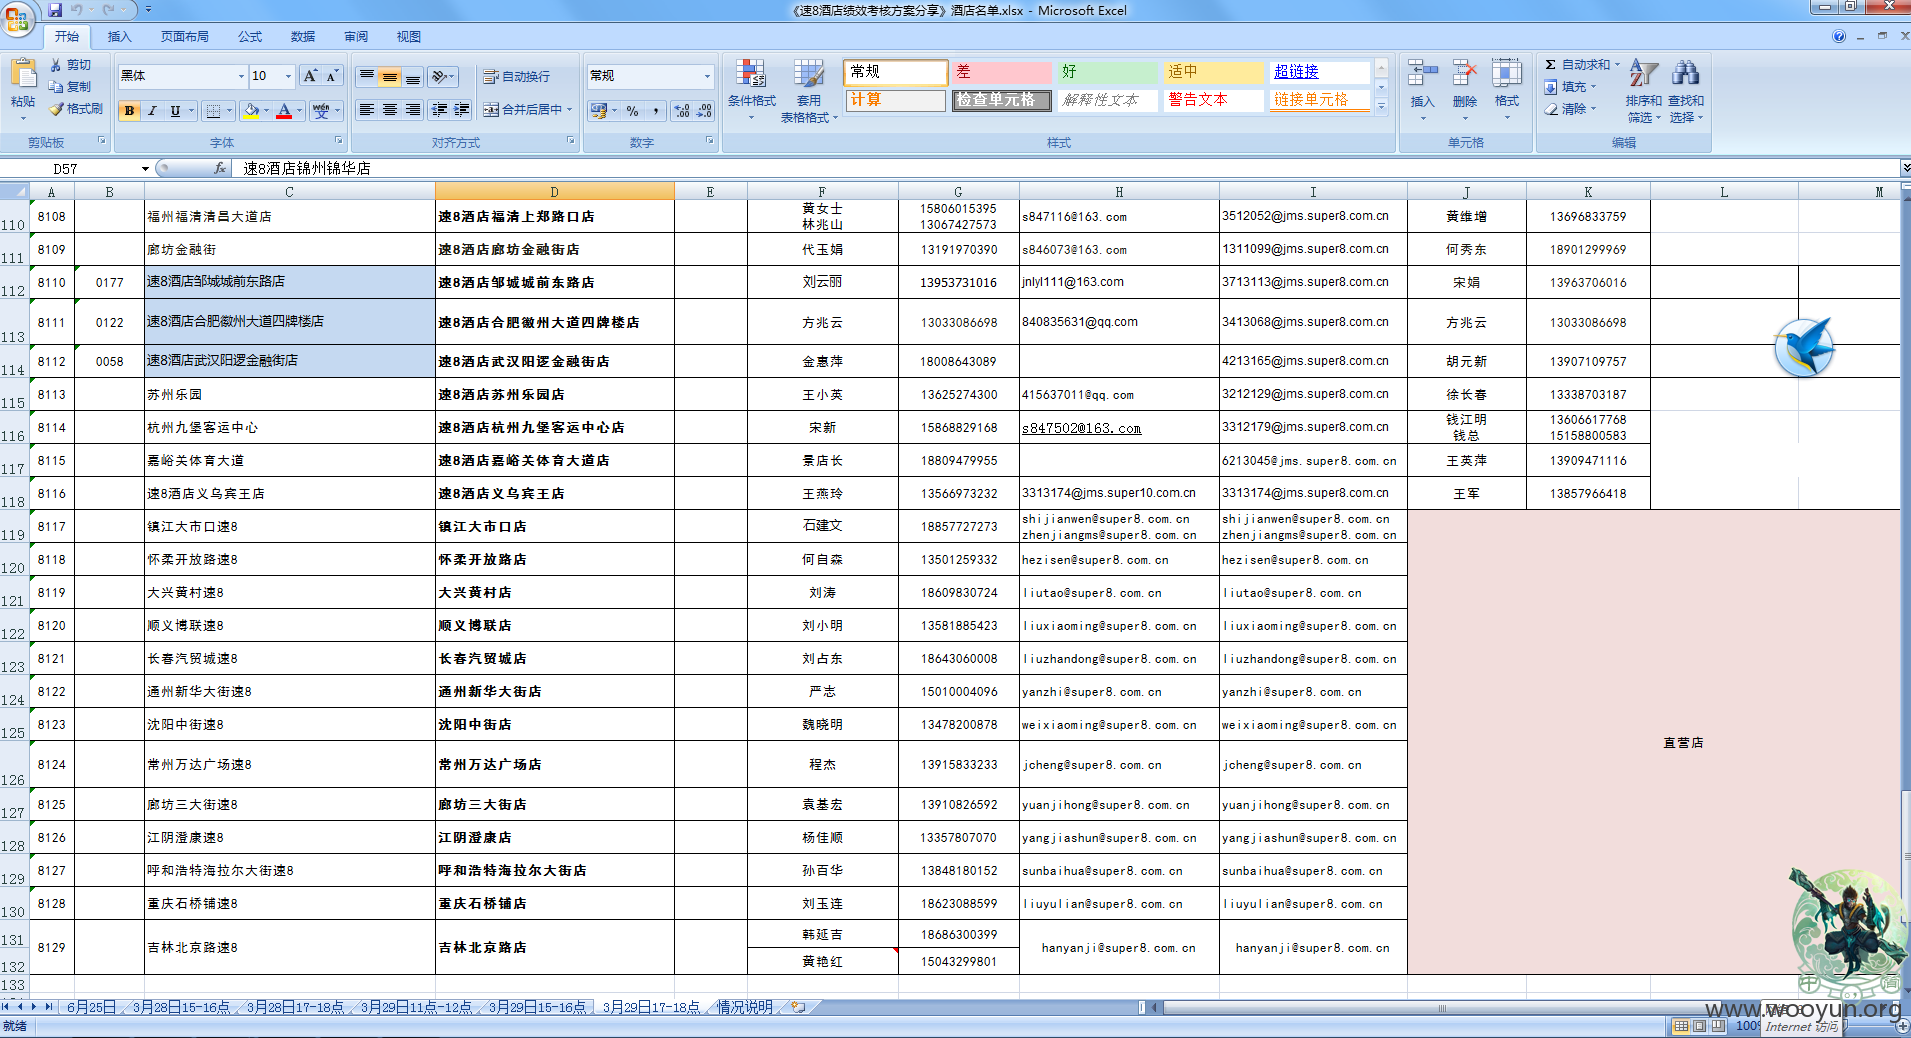1911x1038 pixels.
Task: Switch to the 页面布局 ribbon tab
Action: (185, 36)
